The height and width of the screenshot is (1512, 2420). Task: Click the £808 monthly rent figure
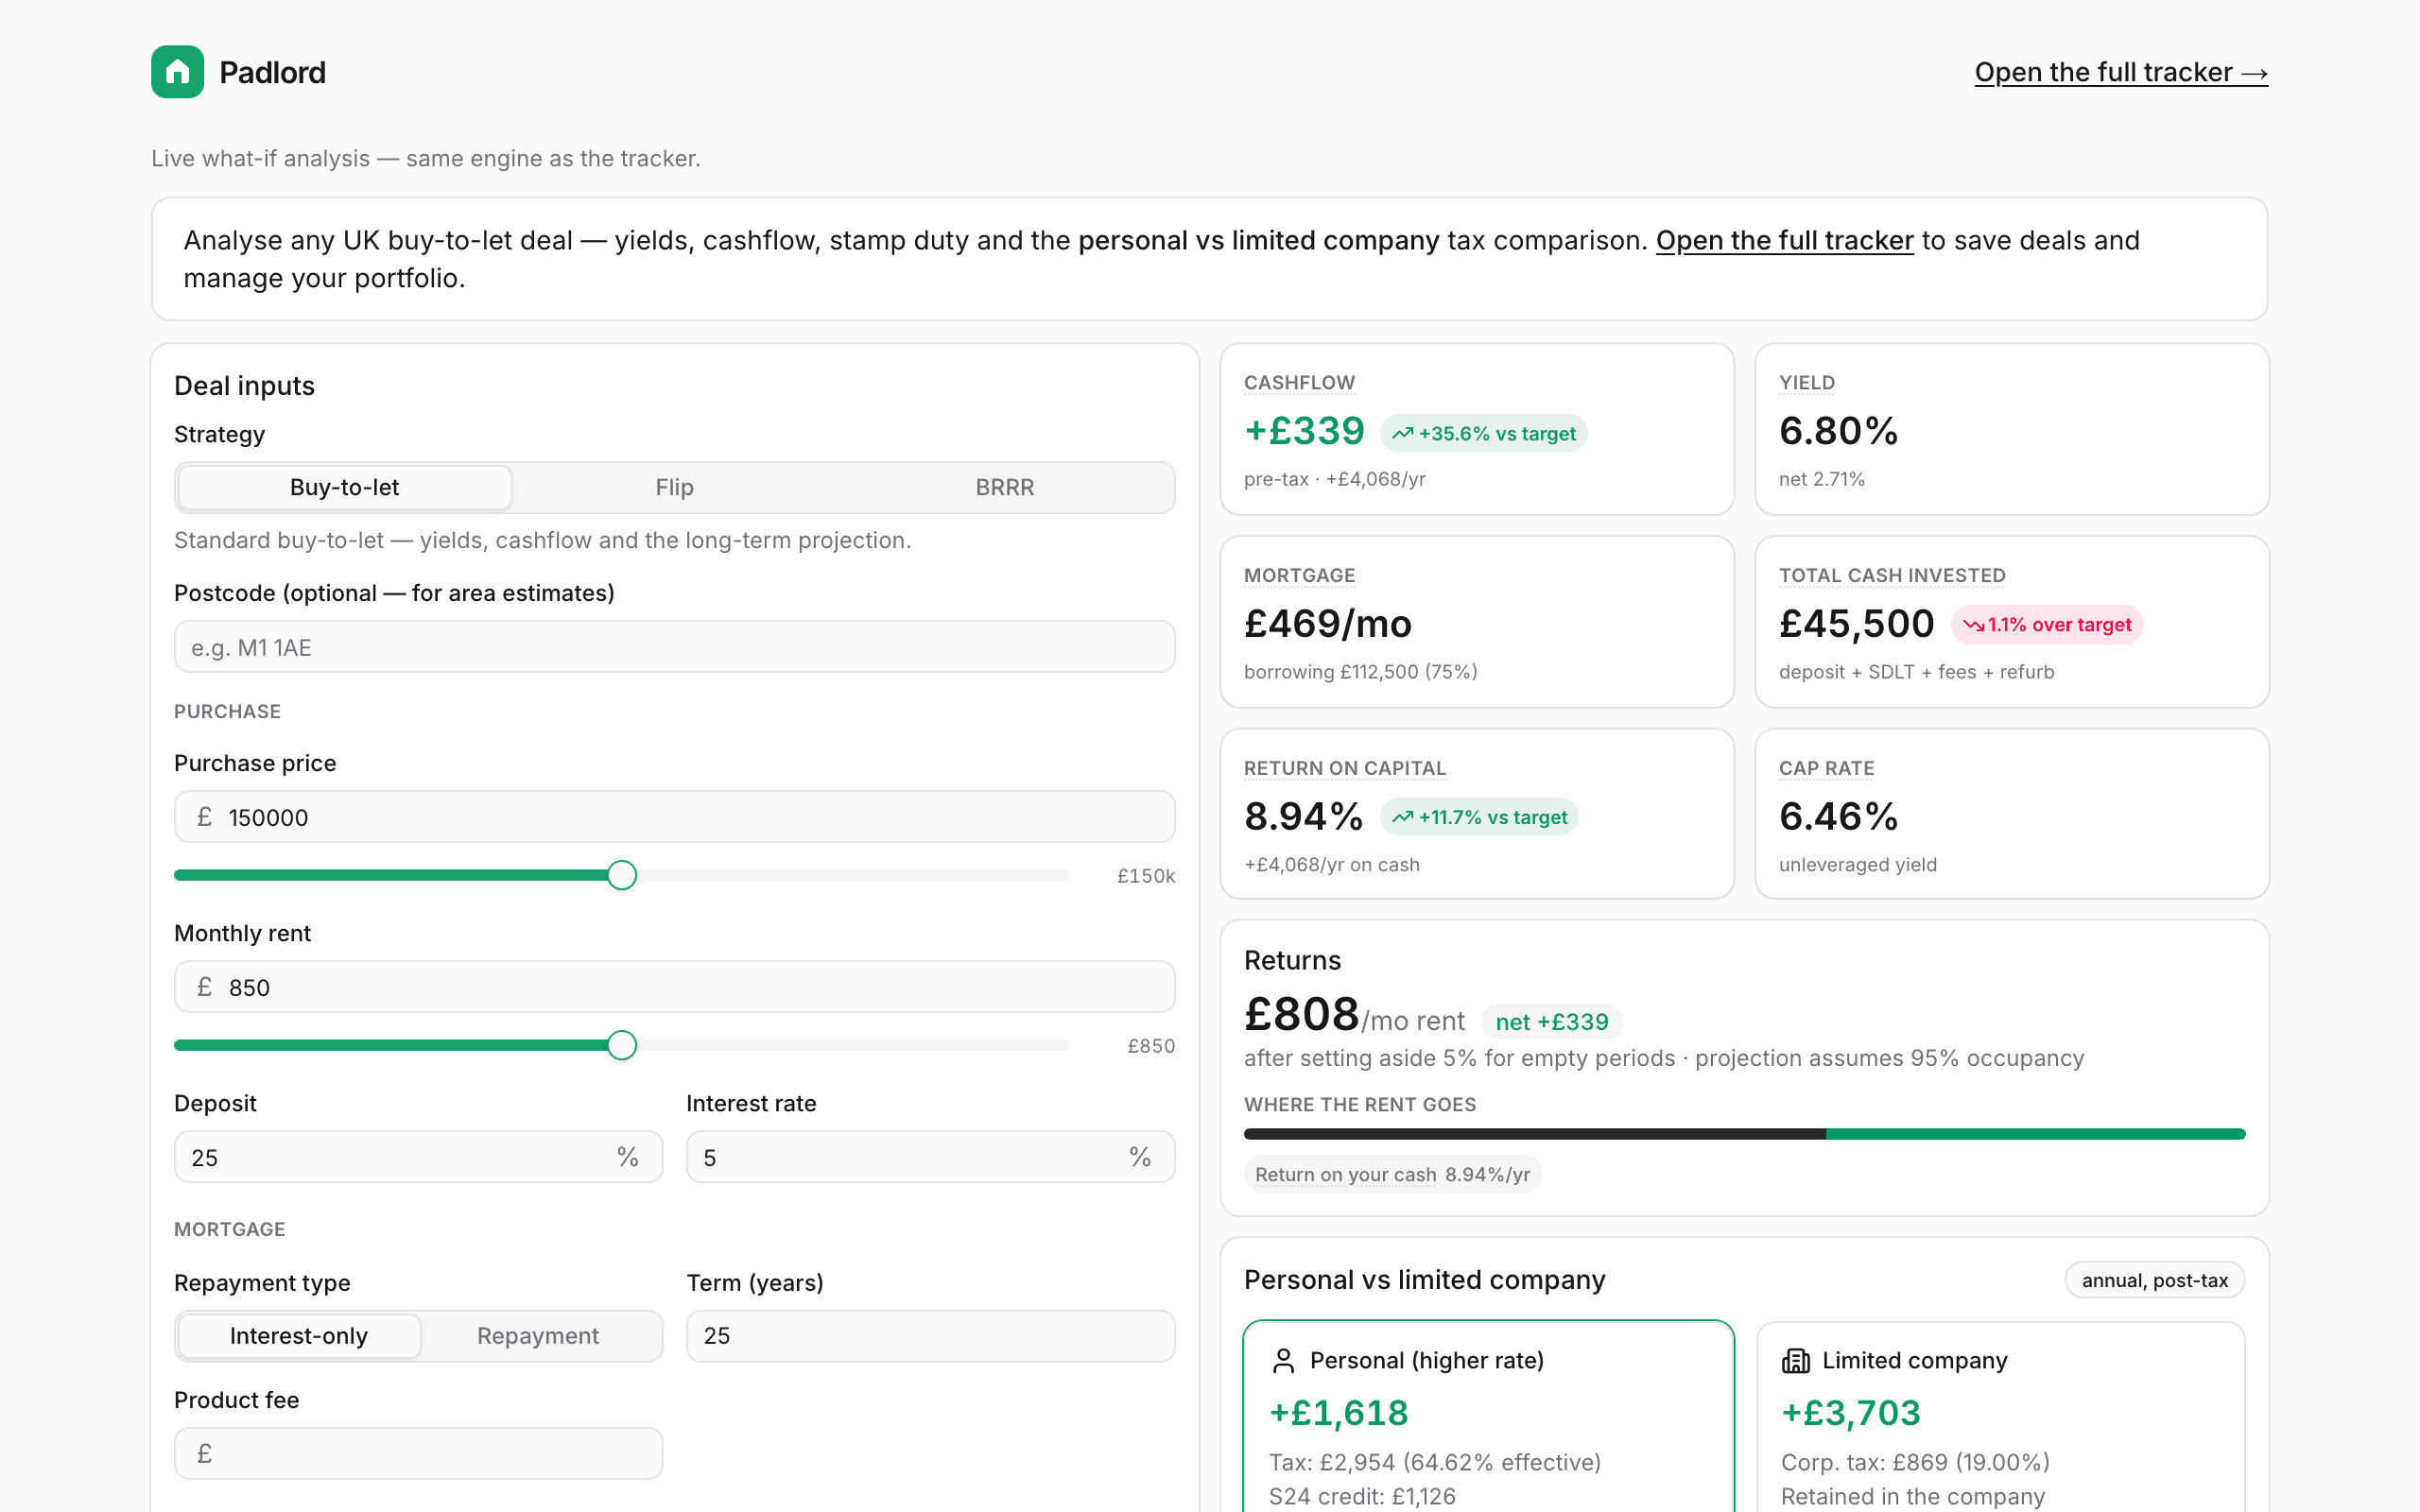click(x=1302, y=1015)
